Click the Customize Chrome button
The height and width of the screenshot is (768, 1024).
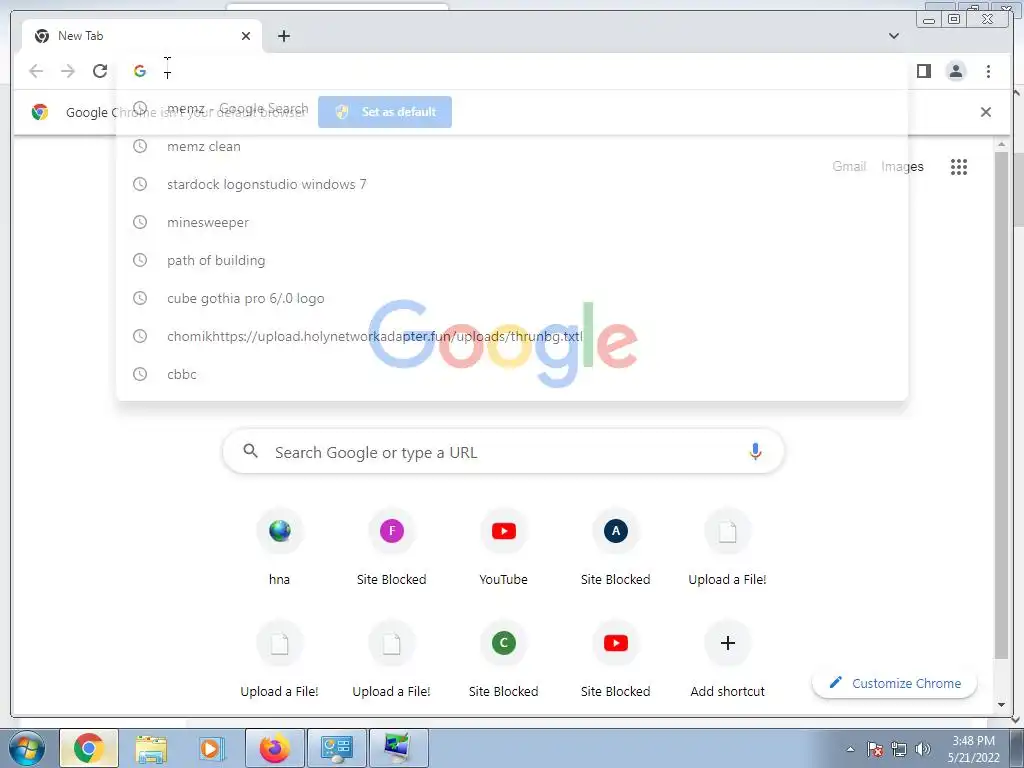(x=895, y=683)
